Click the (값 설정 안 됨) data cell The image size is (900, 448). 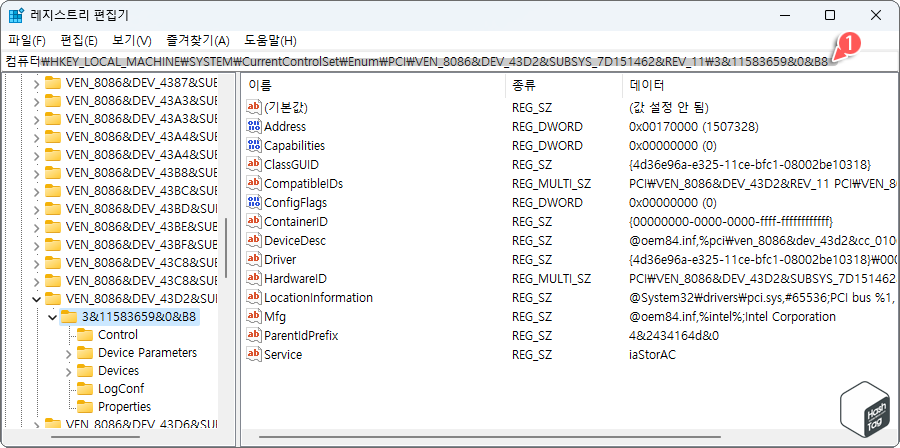tap(669, 107)
